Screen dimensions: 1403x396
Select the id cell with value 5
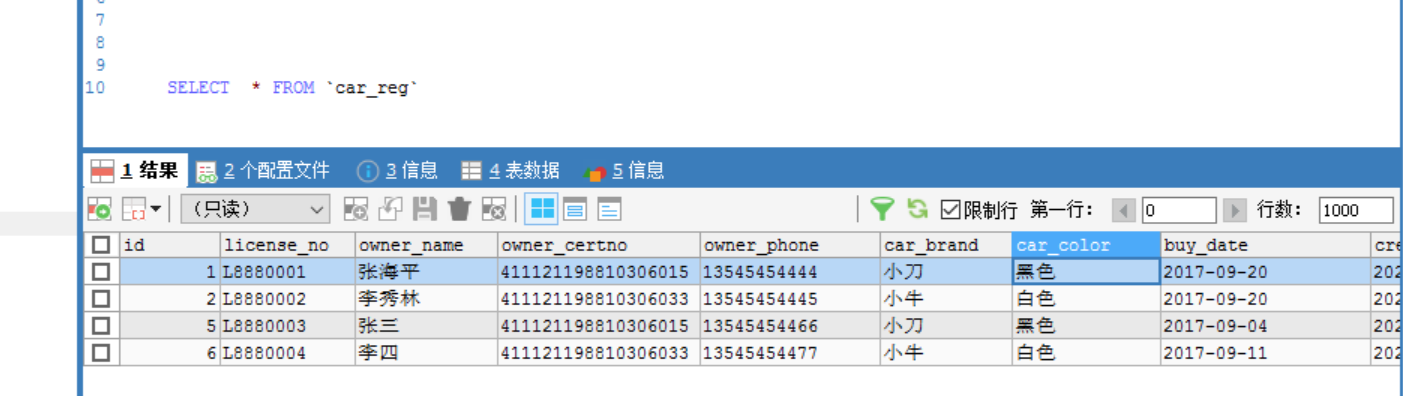[x=170, y=326]
